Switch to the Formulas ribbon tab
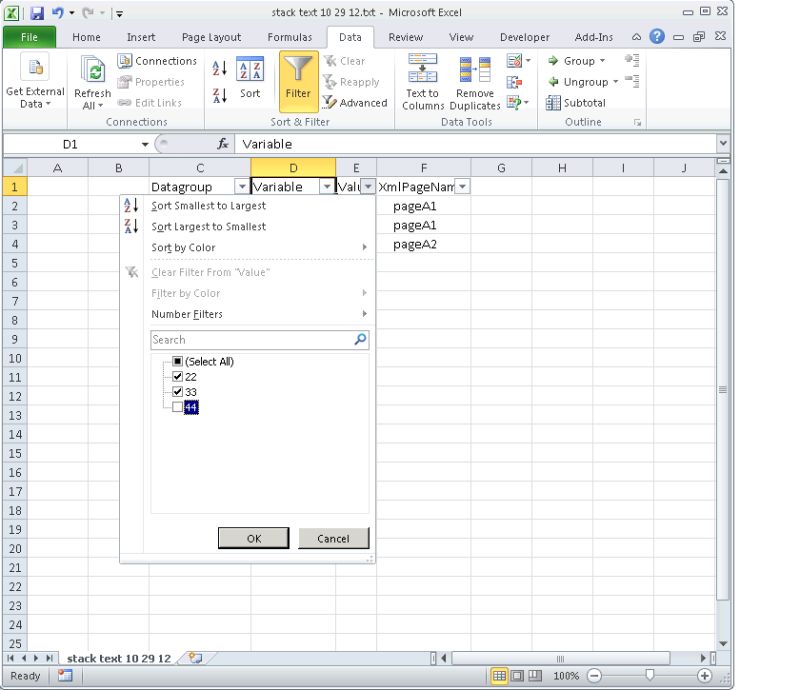The height and width of the screenshot is (690, 800). pos(290,37)
